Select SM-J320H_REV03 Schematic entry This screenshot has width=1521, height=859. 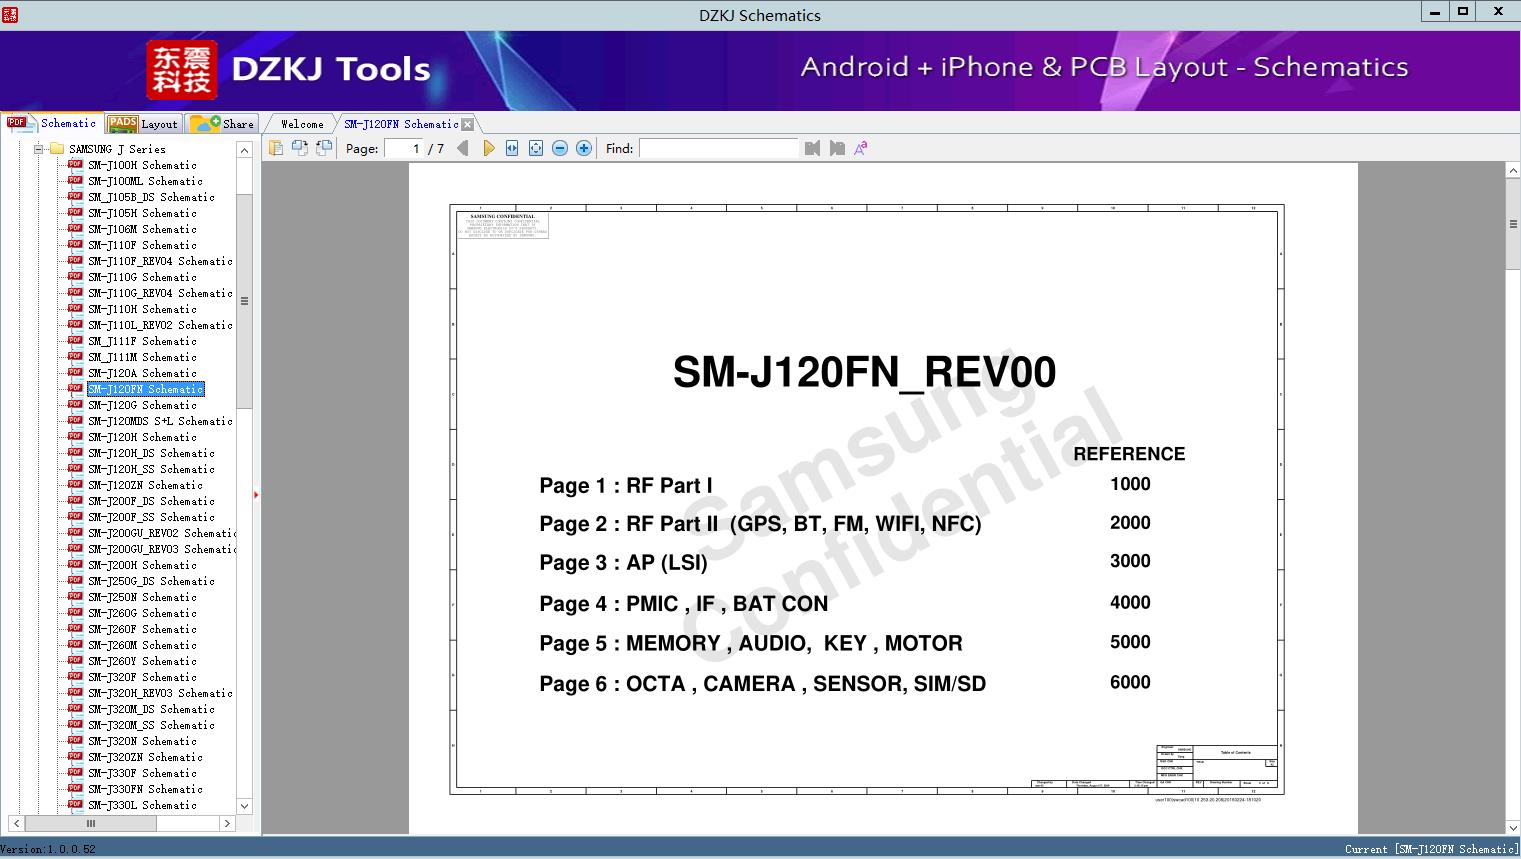pyautogui.click(x=160, y=693)
